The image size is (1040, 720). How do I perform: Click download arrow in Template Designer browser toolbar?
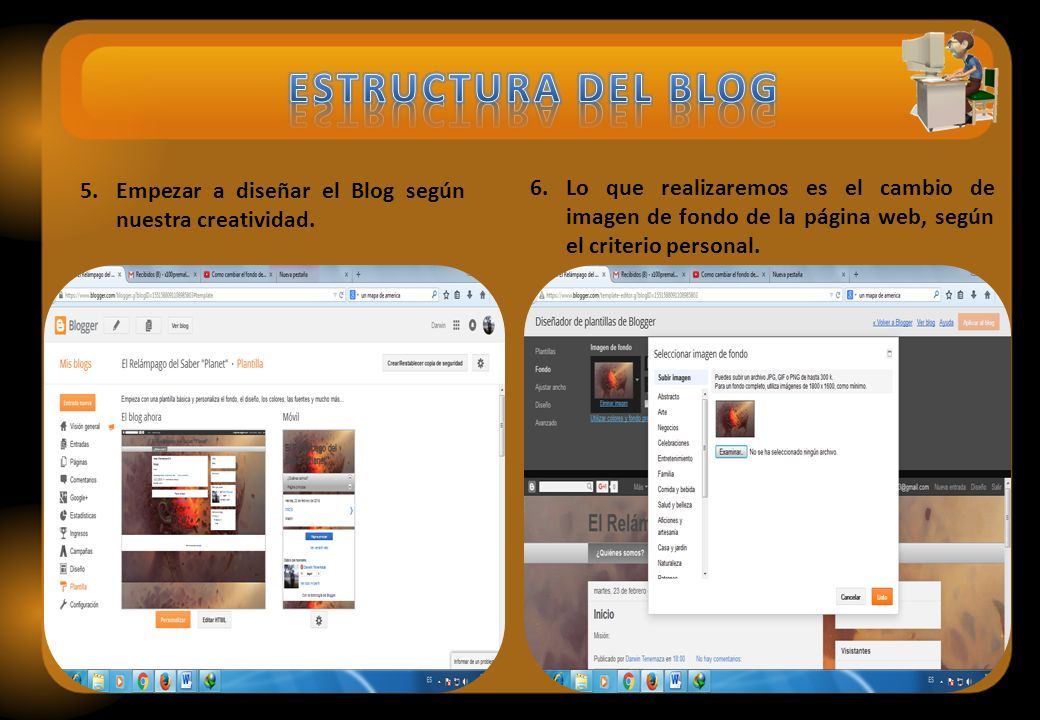point(974,295)
